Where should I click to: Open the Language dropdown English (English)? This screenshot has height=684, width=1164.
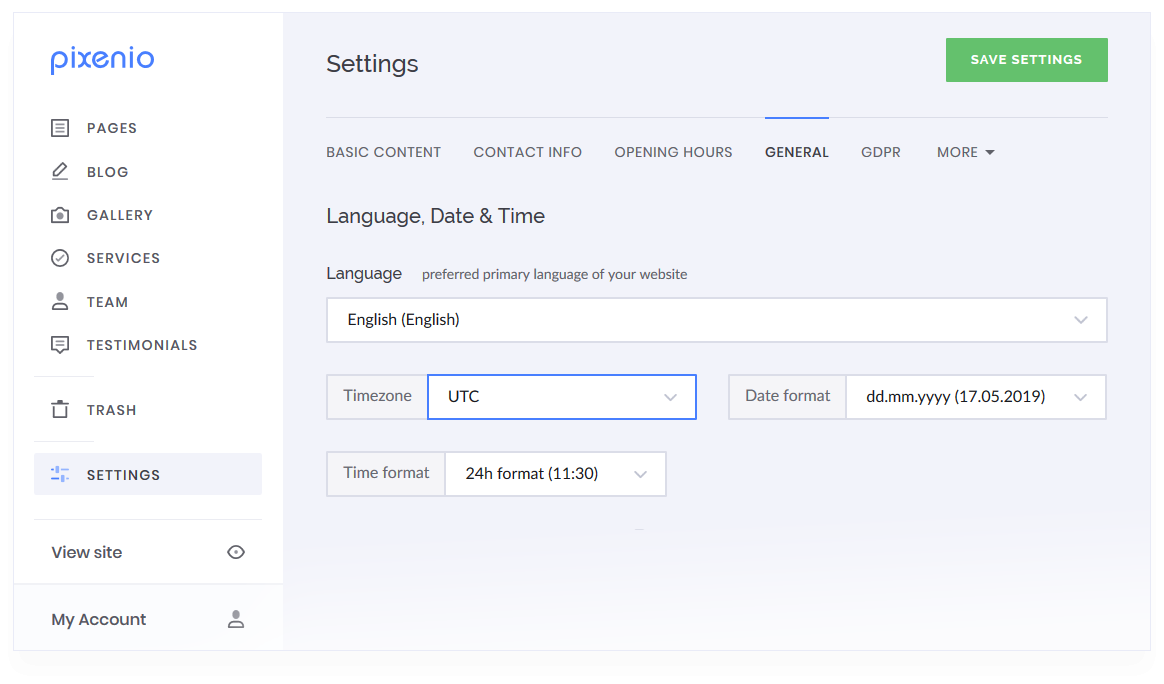717,320
